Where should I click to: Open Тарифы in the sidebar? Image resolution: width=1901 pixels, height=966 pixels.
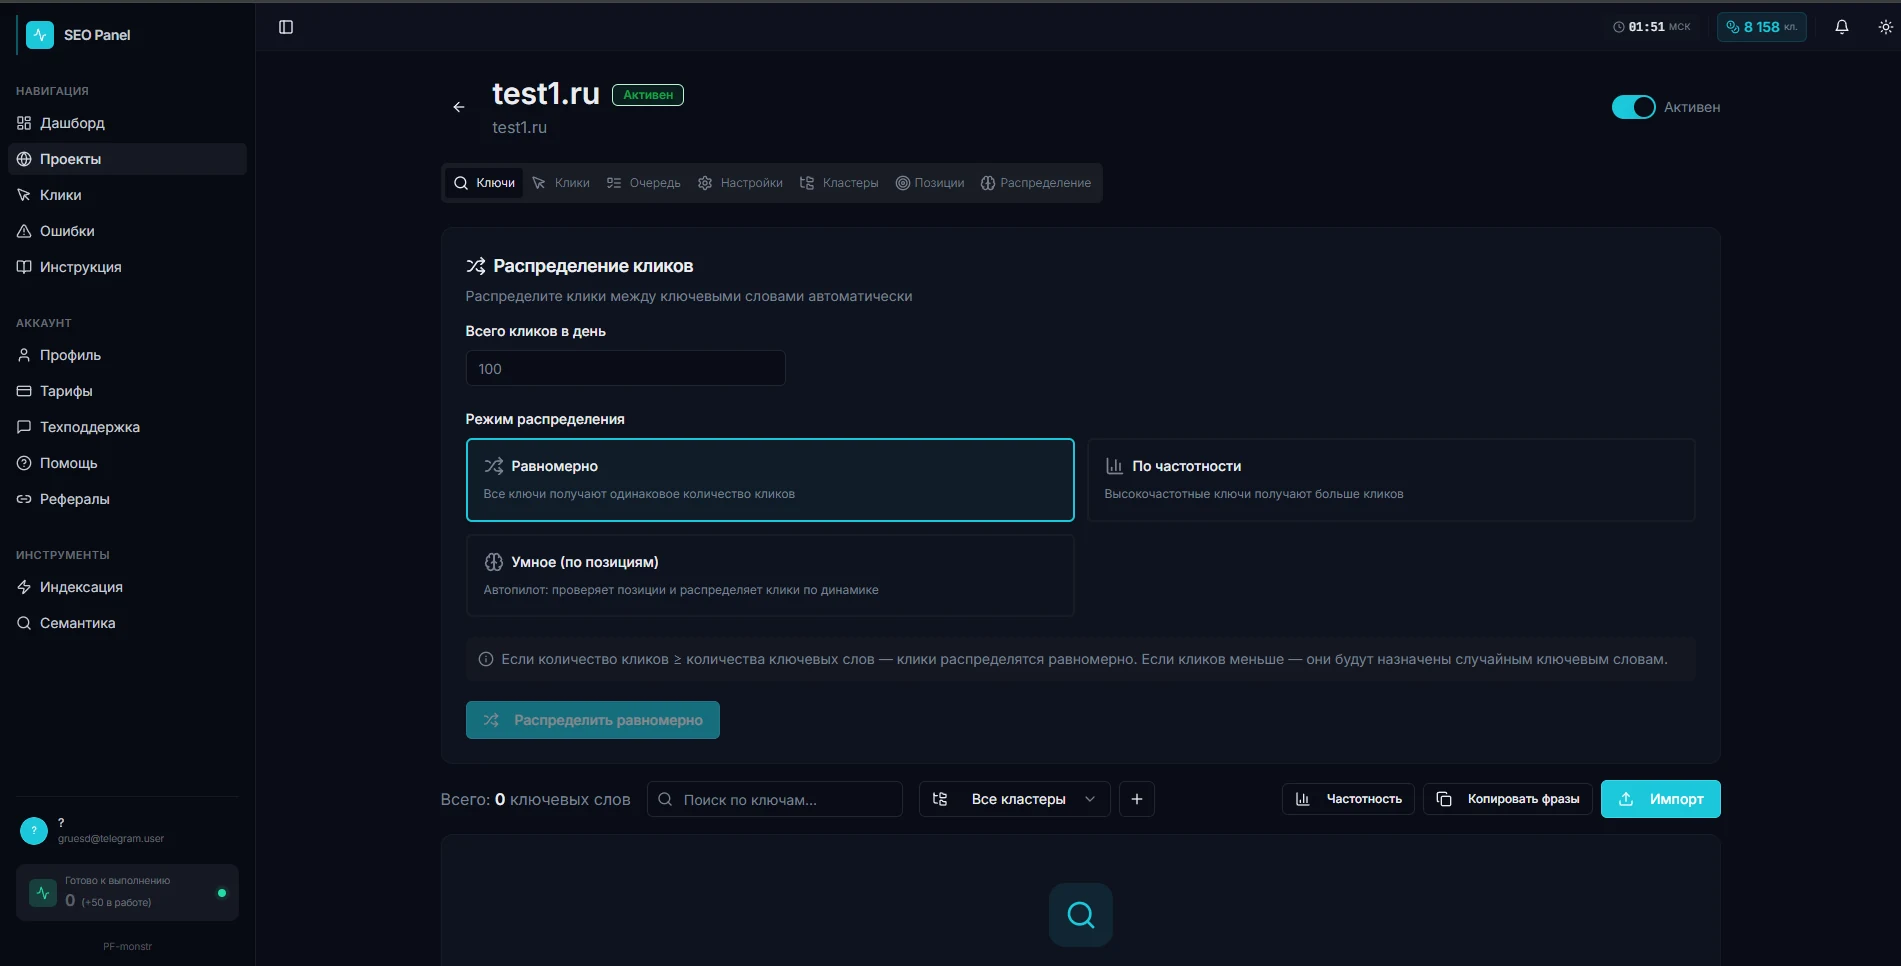(x=127, y=391)
